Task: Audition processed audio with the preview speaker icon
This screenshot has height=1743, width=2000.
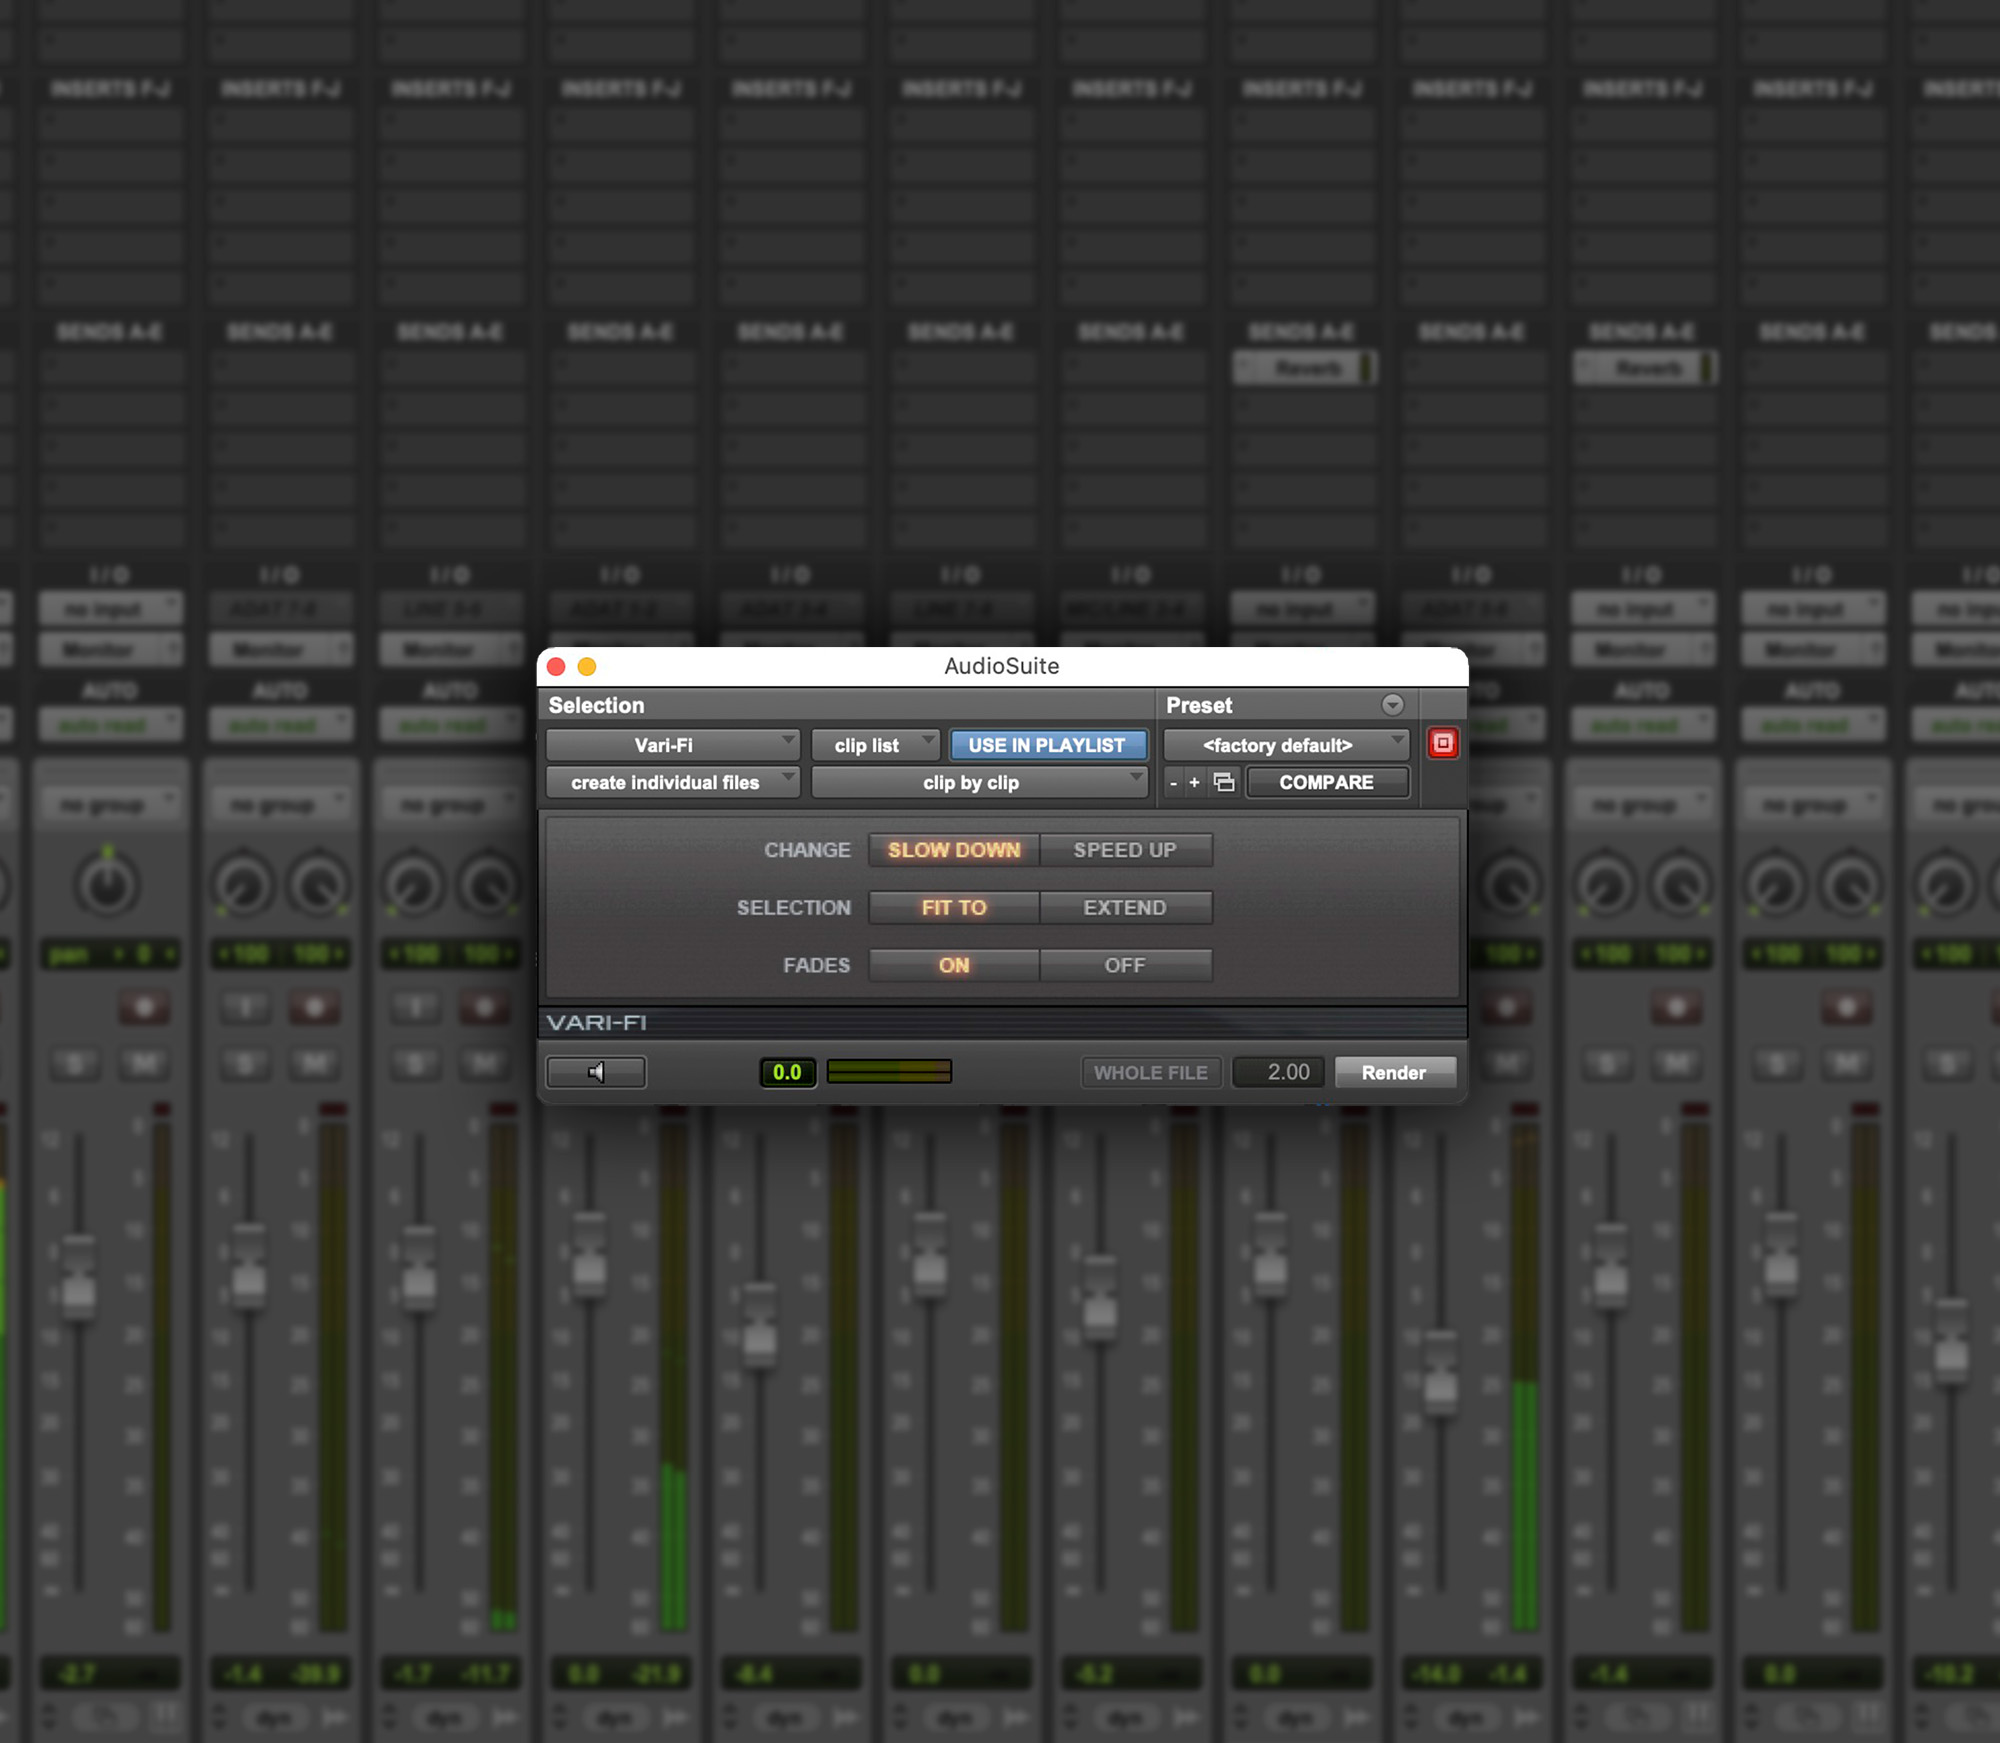Action: tap(595, 1072)
